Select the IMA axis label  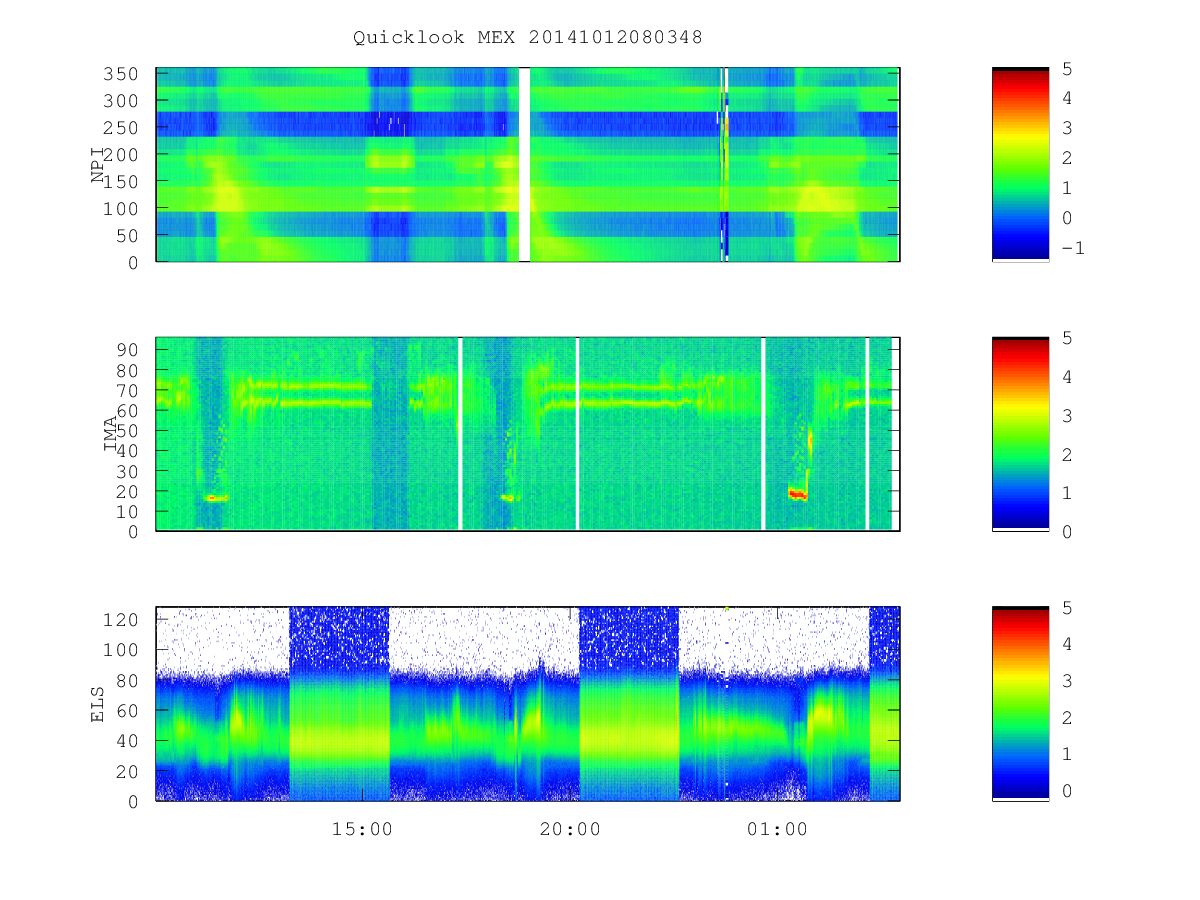[x=111, y=435]
